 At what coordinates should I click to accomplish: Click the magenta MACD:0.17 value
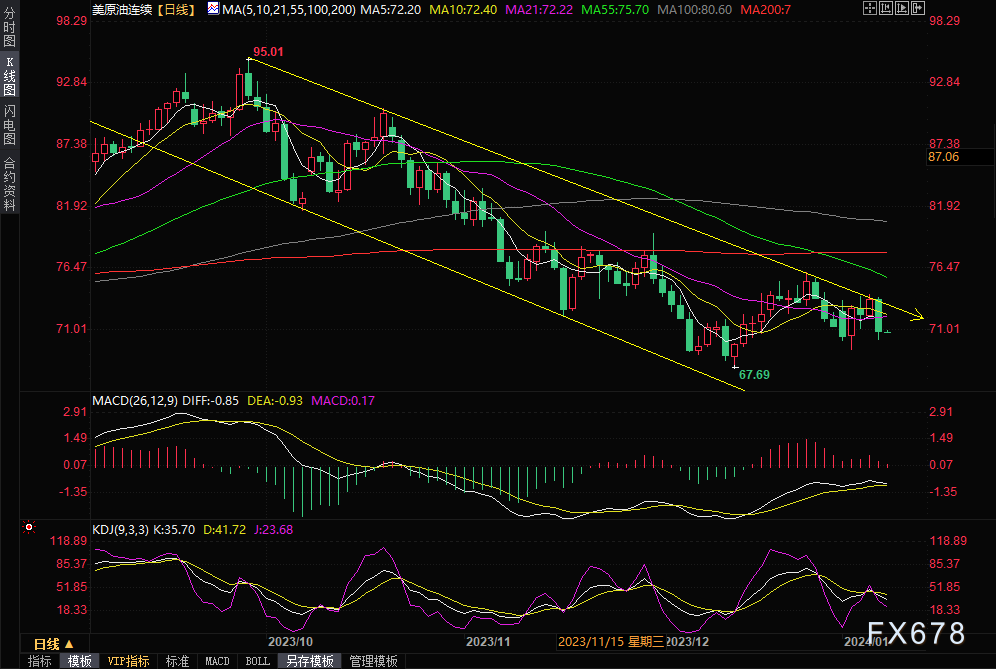[343, 401]
